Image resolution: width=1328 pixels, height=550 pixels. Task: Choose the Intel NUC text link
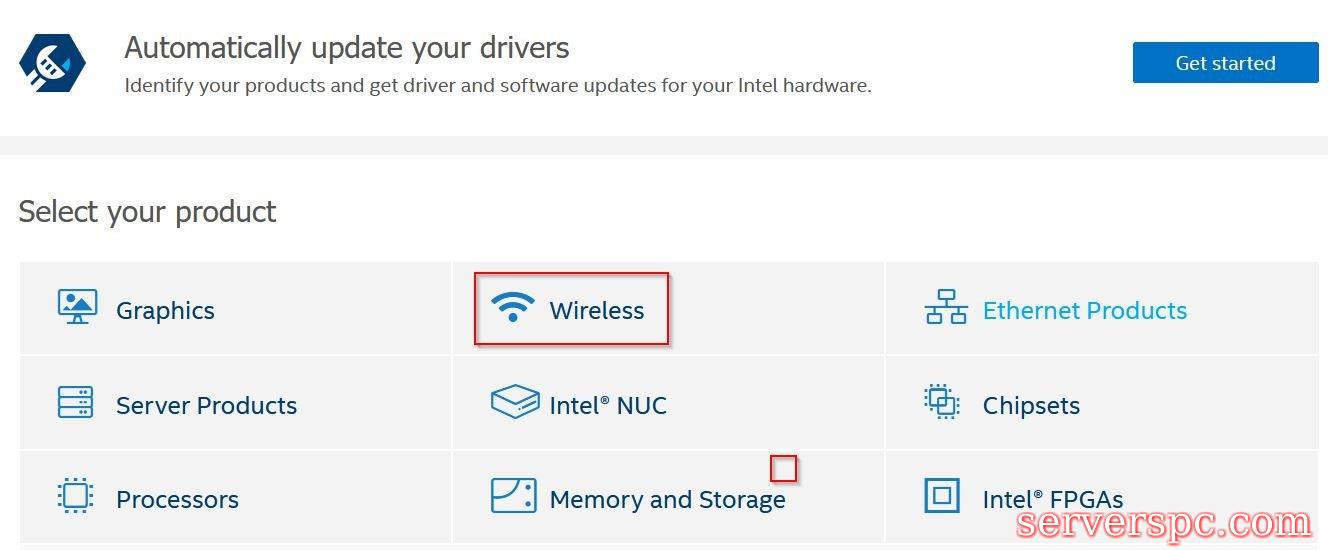tap(608, 406)
